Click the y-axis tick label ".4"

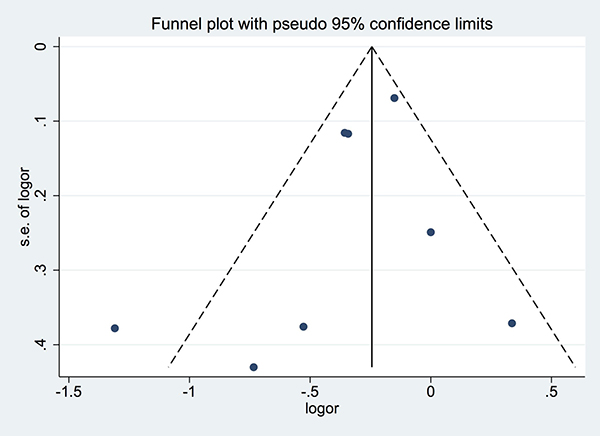38,345
